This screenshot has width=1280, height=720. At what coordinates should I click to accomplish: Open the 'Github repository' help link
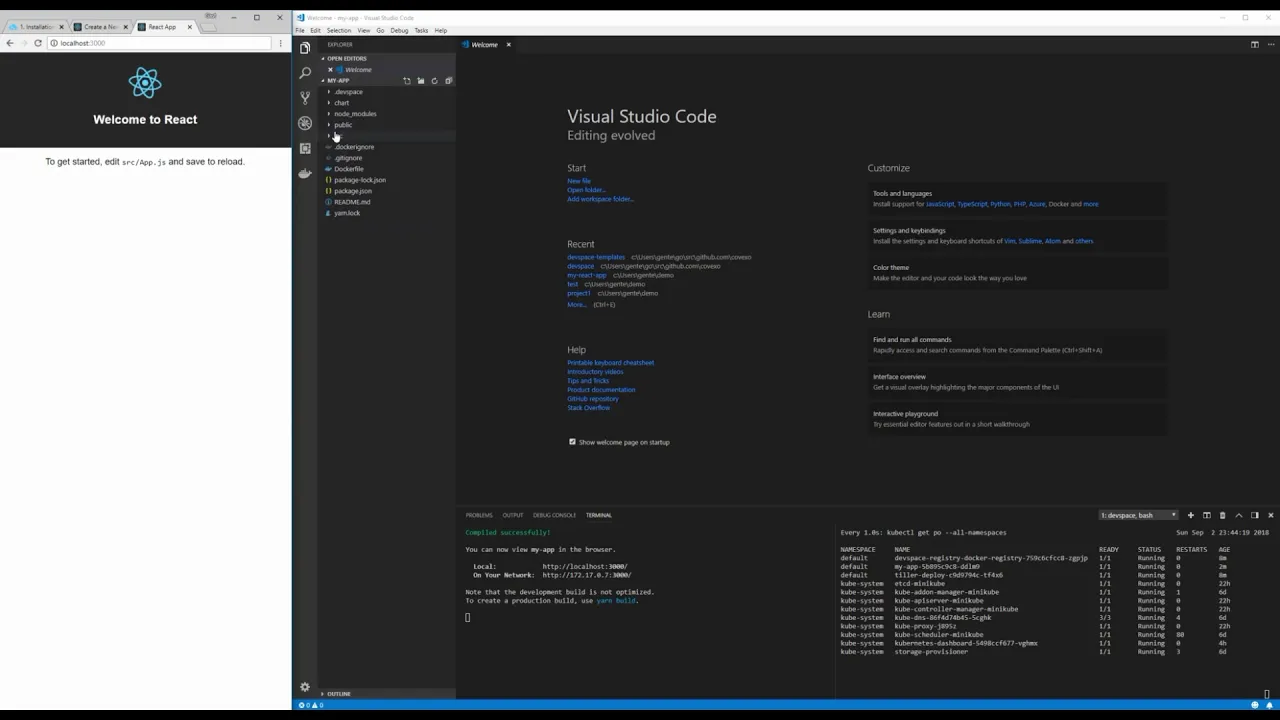[593, 399]
